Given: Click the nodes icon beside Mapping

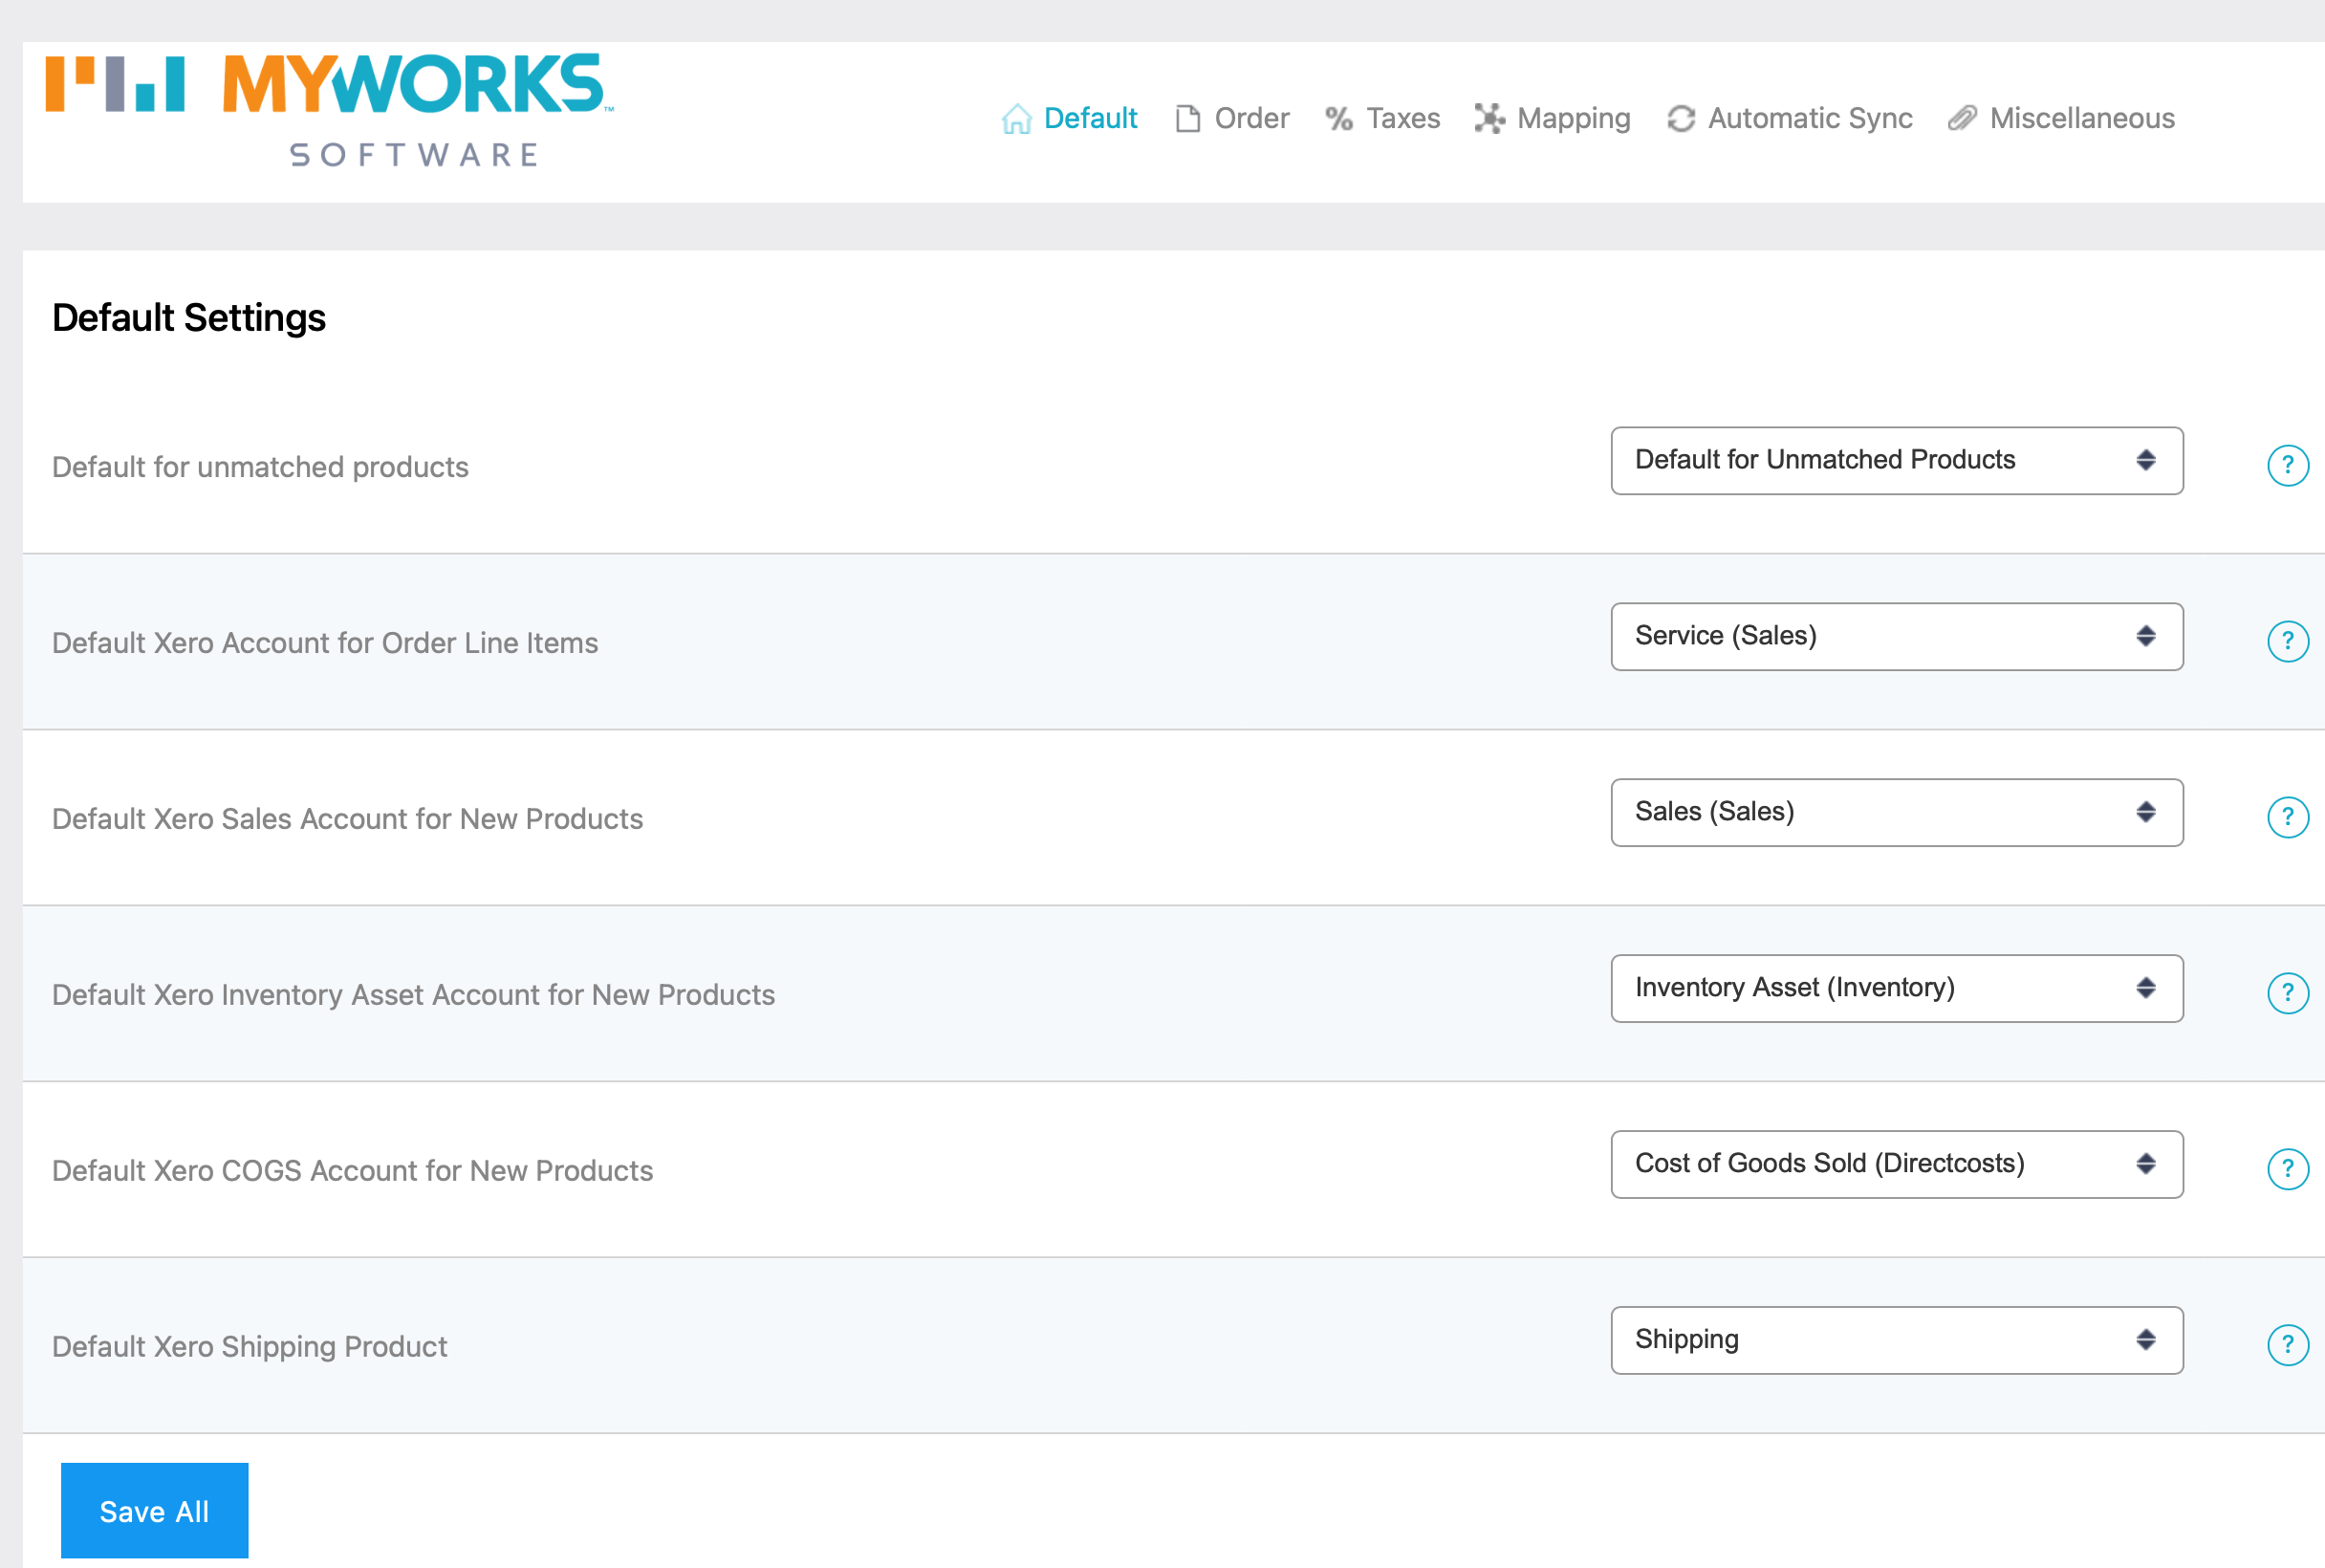Looking at the screenshot, I should tap(1489, 119).
